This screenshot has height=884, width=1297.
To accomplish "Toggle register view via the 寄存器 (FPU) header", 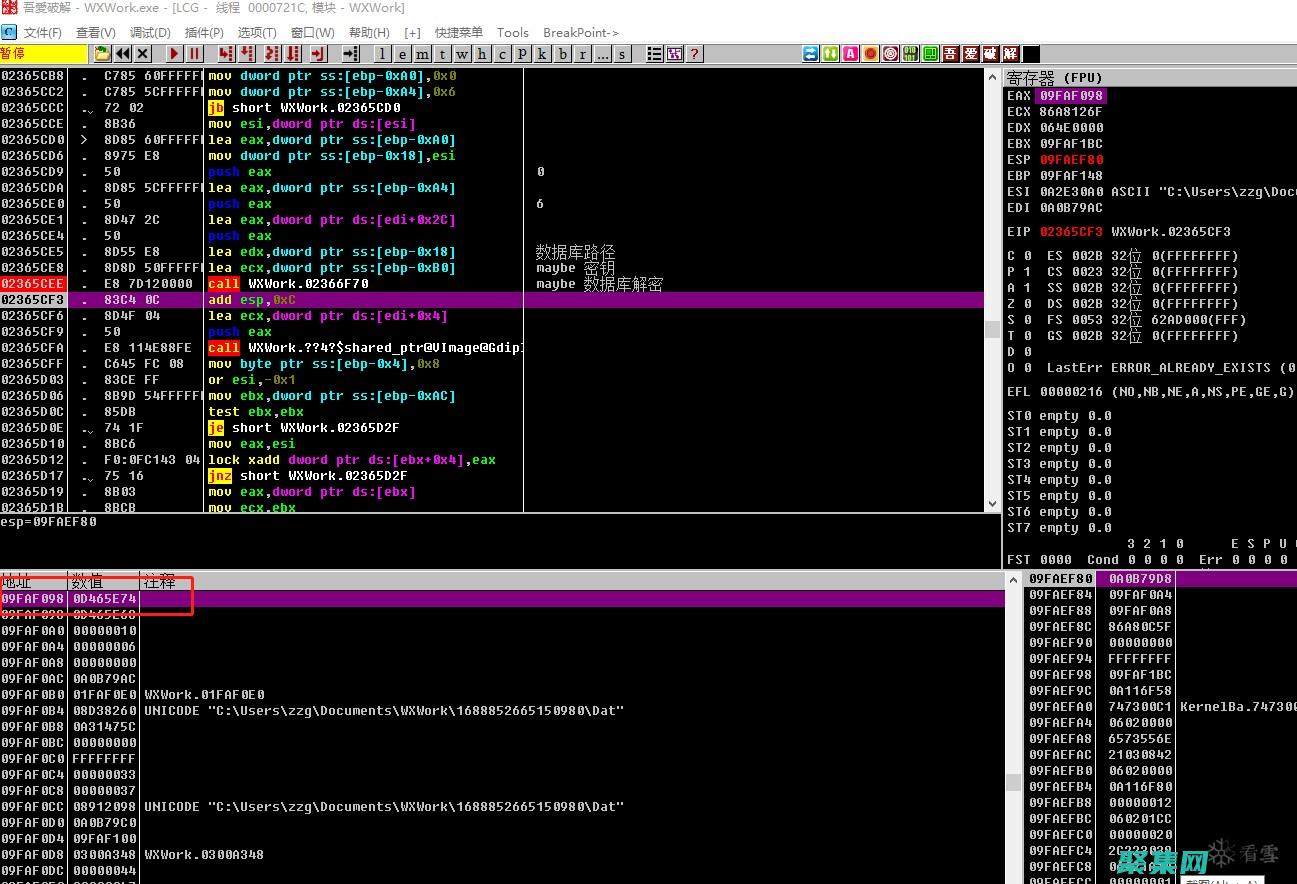I will point(1054,77).
